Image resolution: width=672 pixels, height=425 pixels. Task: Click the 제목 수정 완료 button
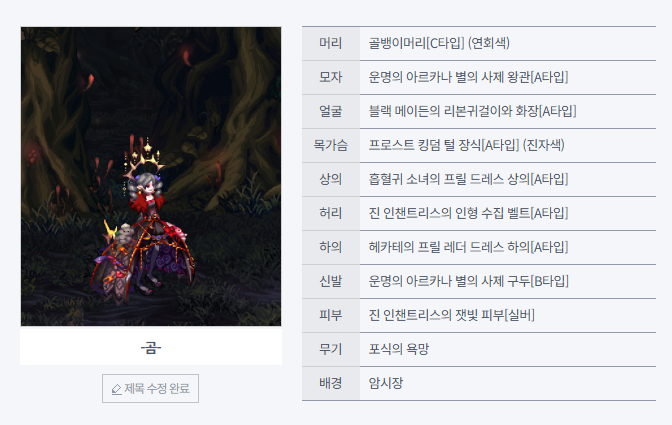(x=150, y=389)
